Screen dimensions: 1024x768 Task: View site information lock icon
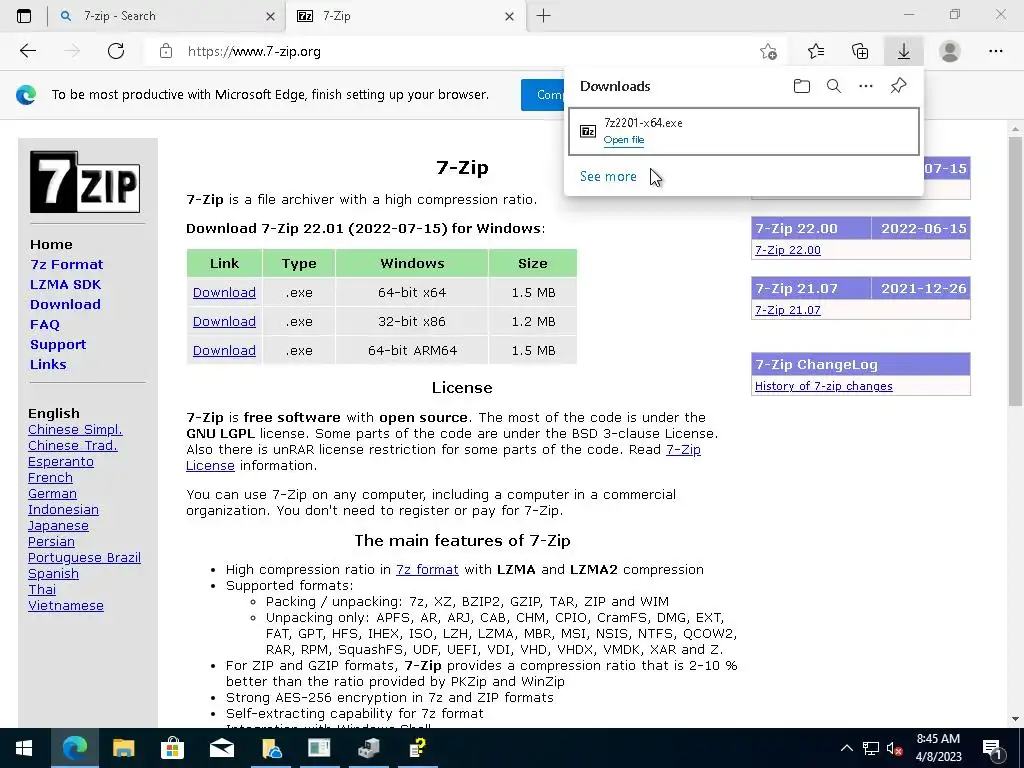[166, 51]
